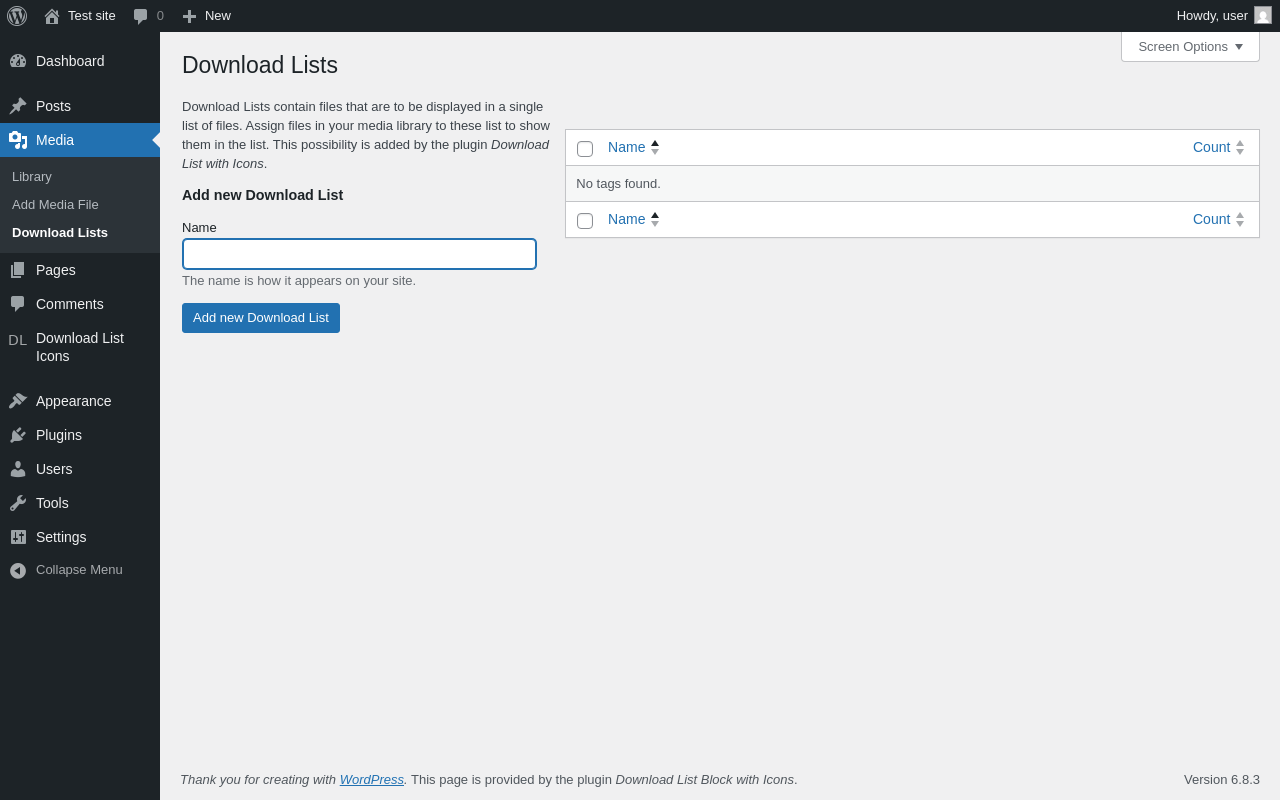Click the Plugins plug icon
This screenshot has width=1280, height=800.
pos(18,435)
